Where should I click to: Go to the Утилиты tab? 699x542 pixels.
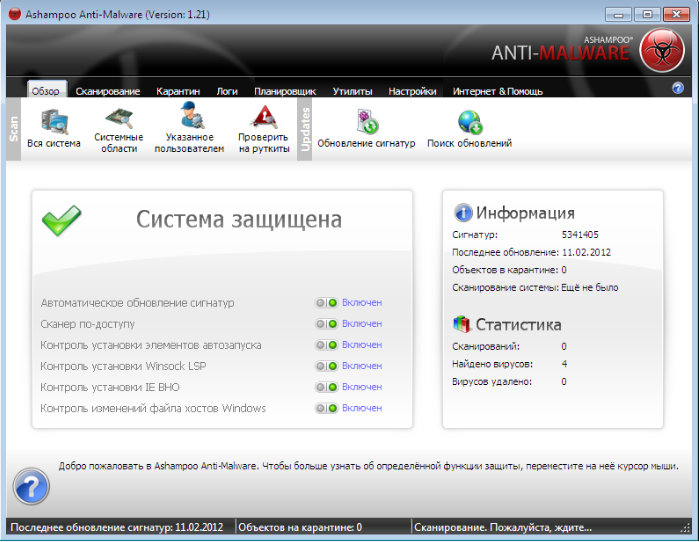[x=352, y=91]
